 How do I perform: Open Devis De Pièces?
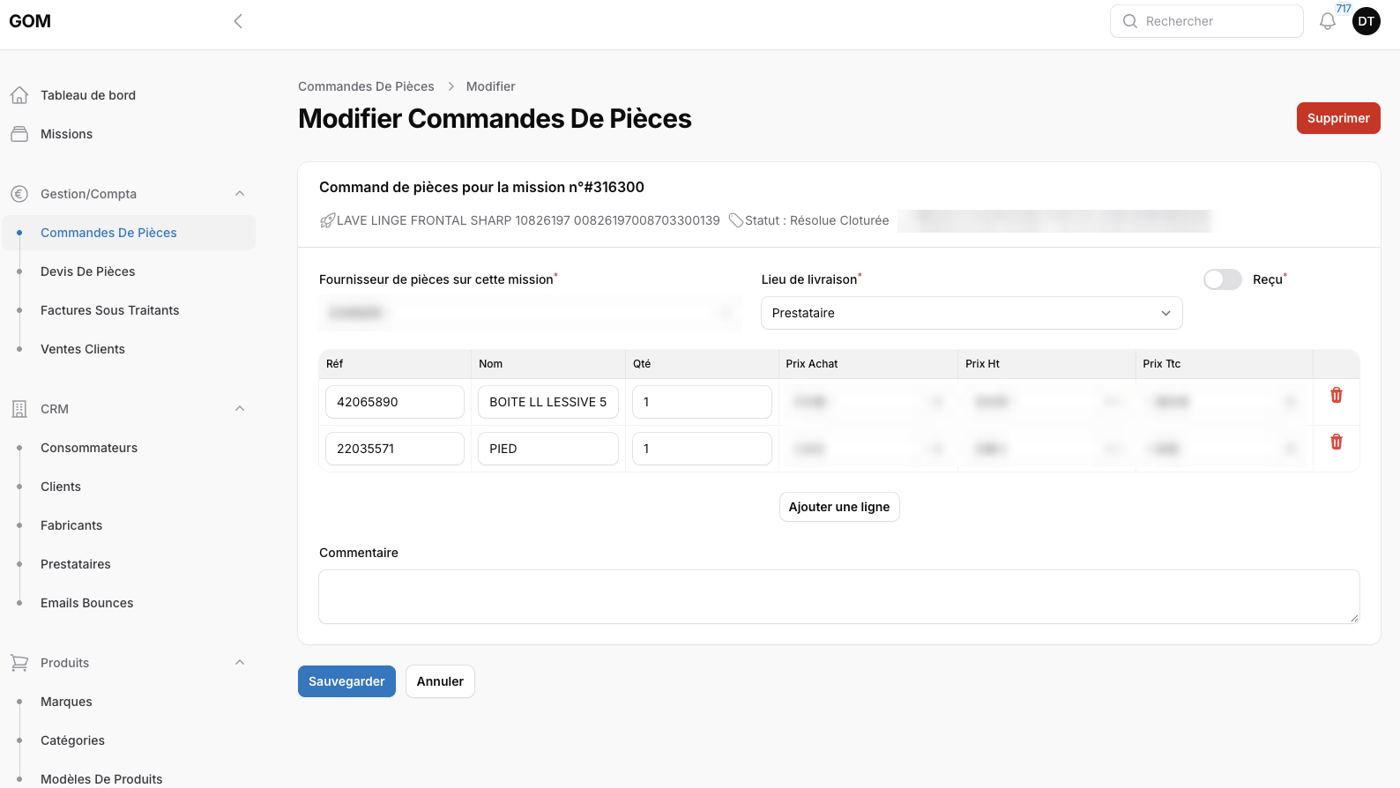pos(87,272)
